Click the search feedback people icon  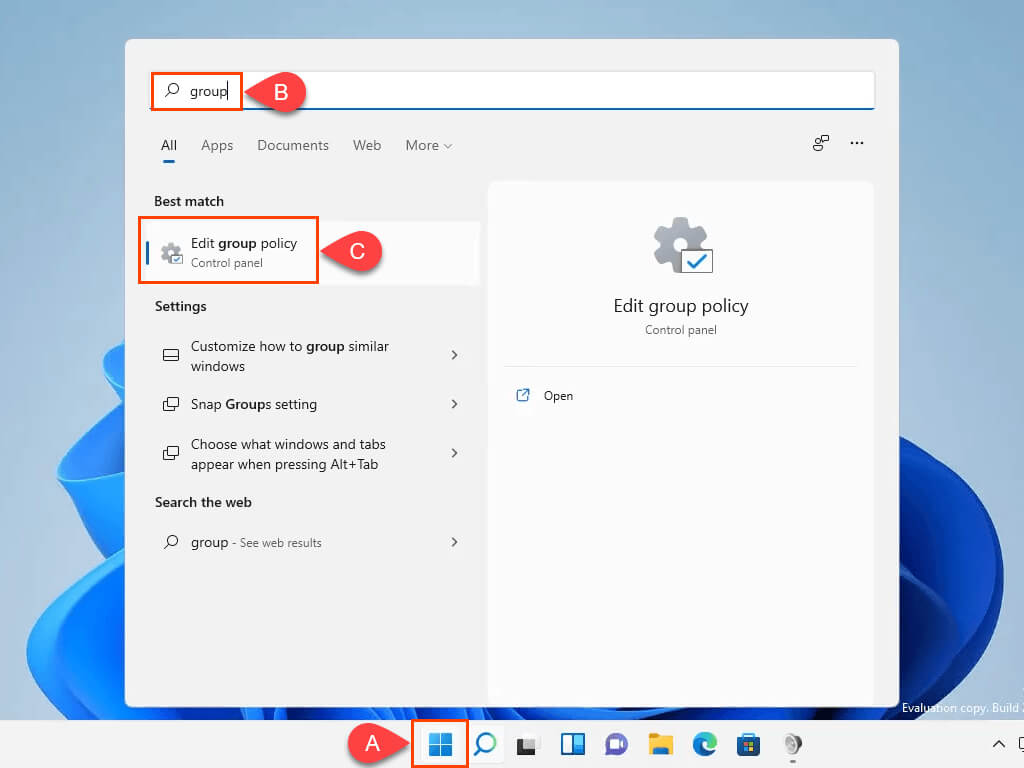821,143
